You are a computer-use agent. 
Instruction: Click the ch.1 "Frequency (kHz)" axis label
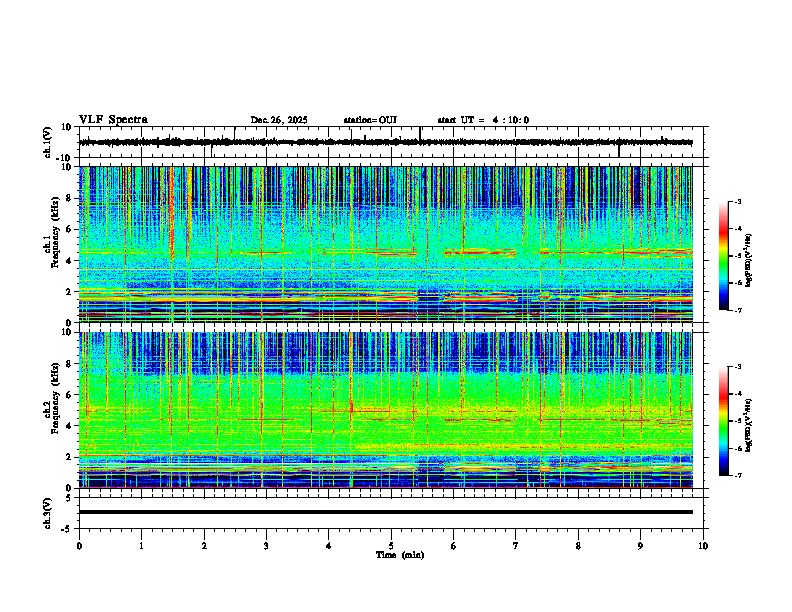click(x=55, y=230)
